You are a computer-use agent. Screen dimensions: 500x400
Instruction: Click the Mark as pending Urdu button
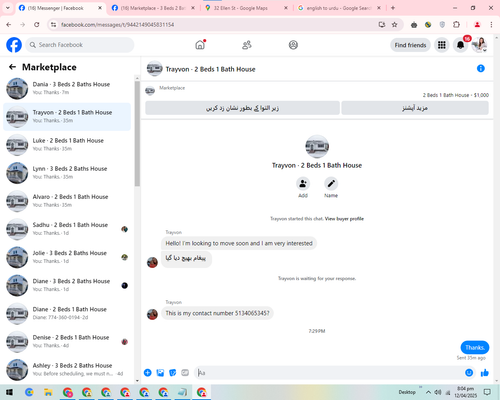point(242,108)
